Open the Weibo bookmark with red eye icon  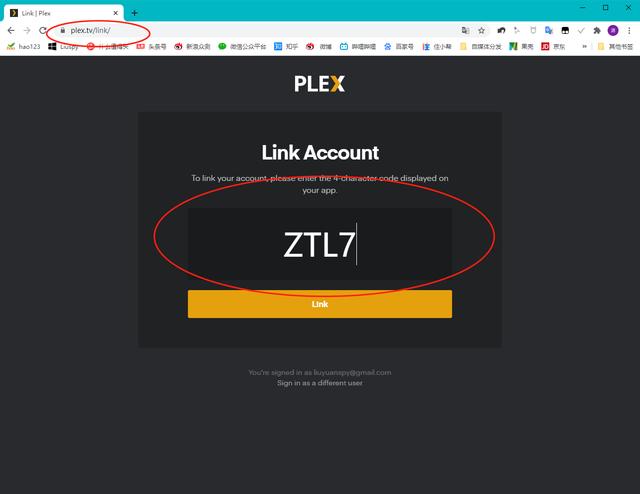click(x=320, y=47)
